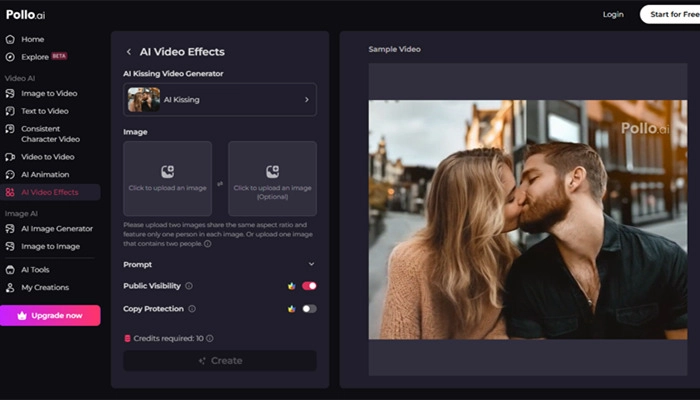Click the AI Tools icon
The width and height of the screenshot is (700, 400).
click(10, 270)
